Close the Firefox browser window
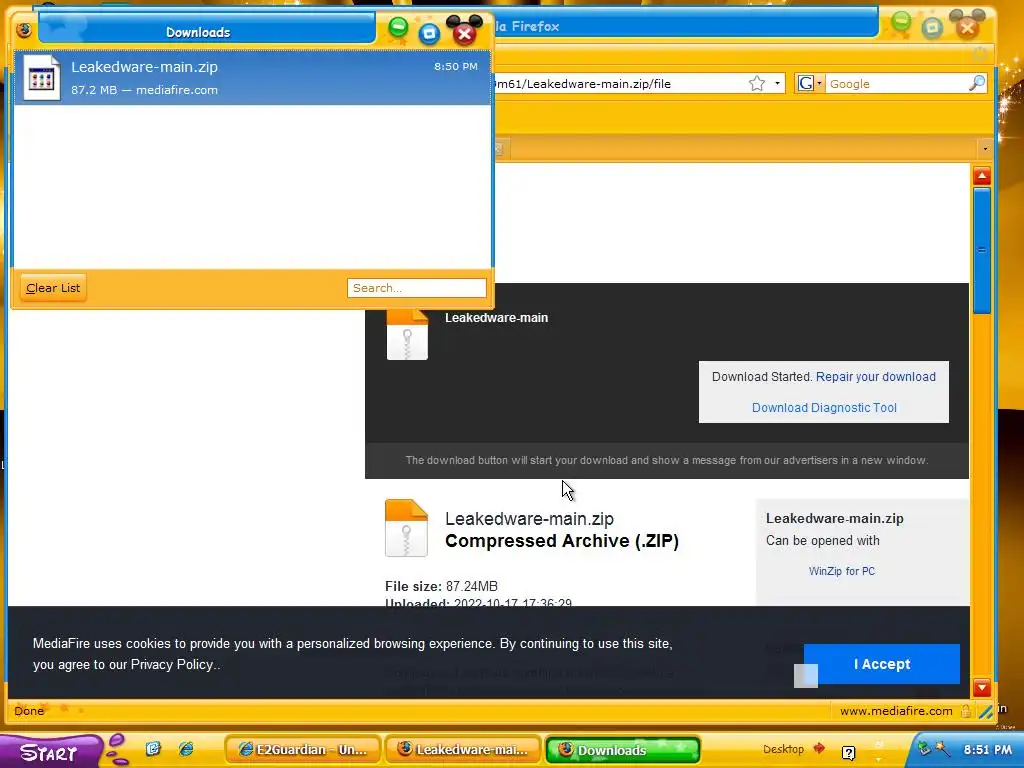This screenshot has height=768, width=1024. [x=967, y=27]
